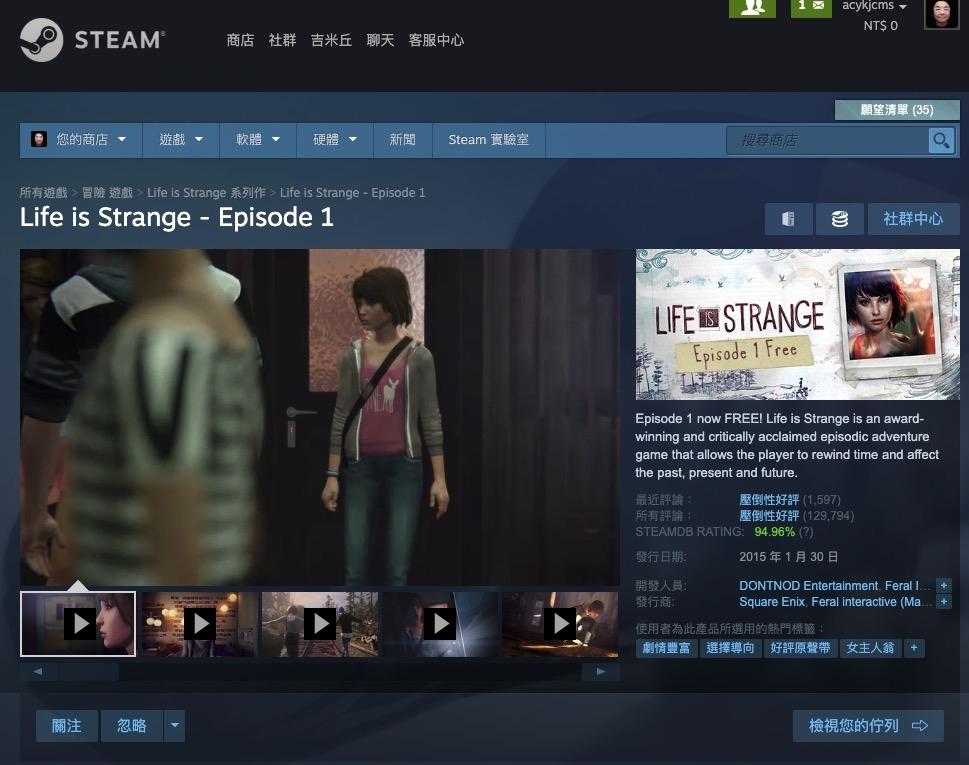Click into the 搜尋商店 search field
Screen dimensions: 969x765
(827, 140)
